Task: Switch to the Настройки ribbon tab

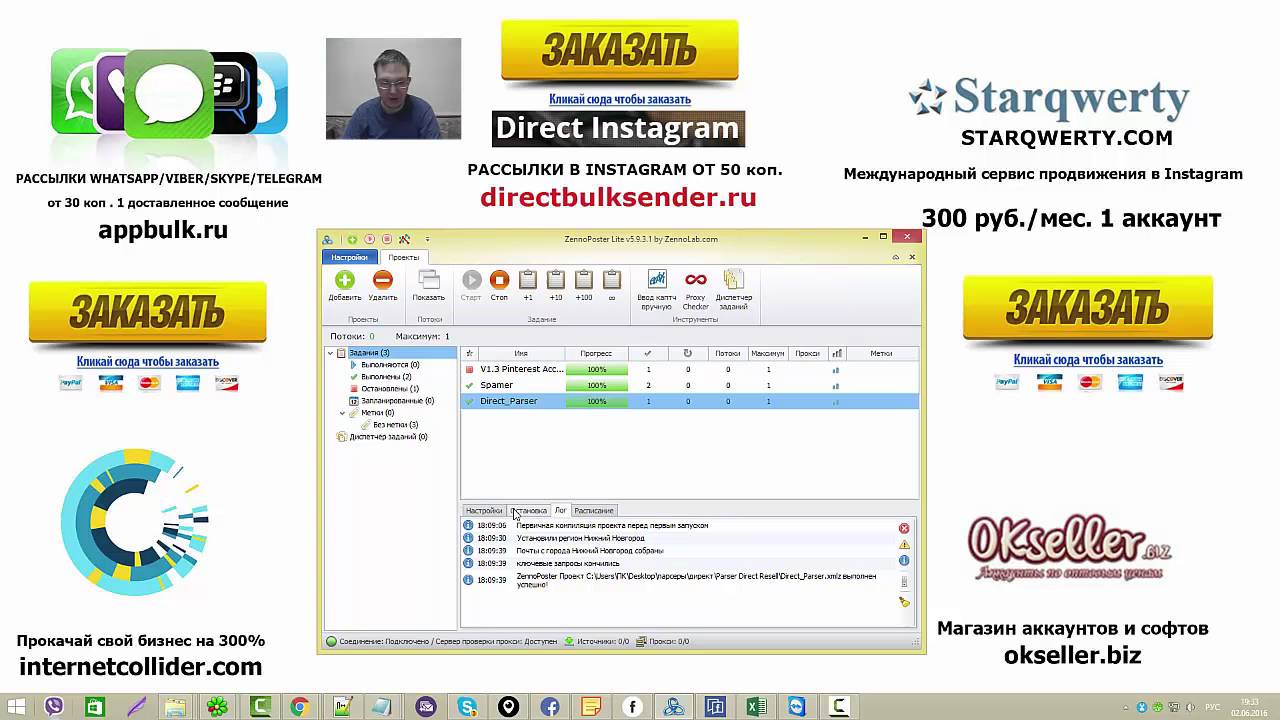Action: 350,257
